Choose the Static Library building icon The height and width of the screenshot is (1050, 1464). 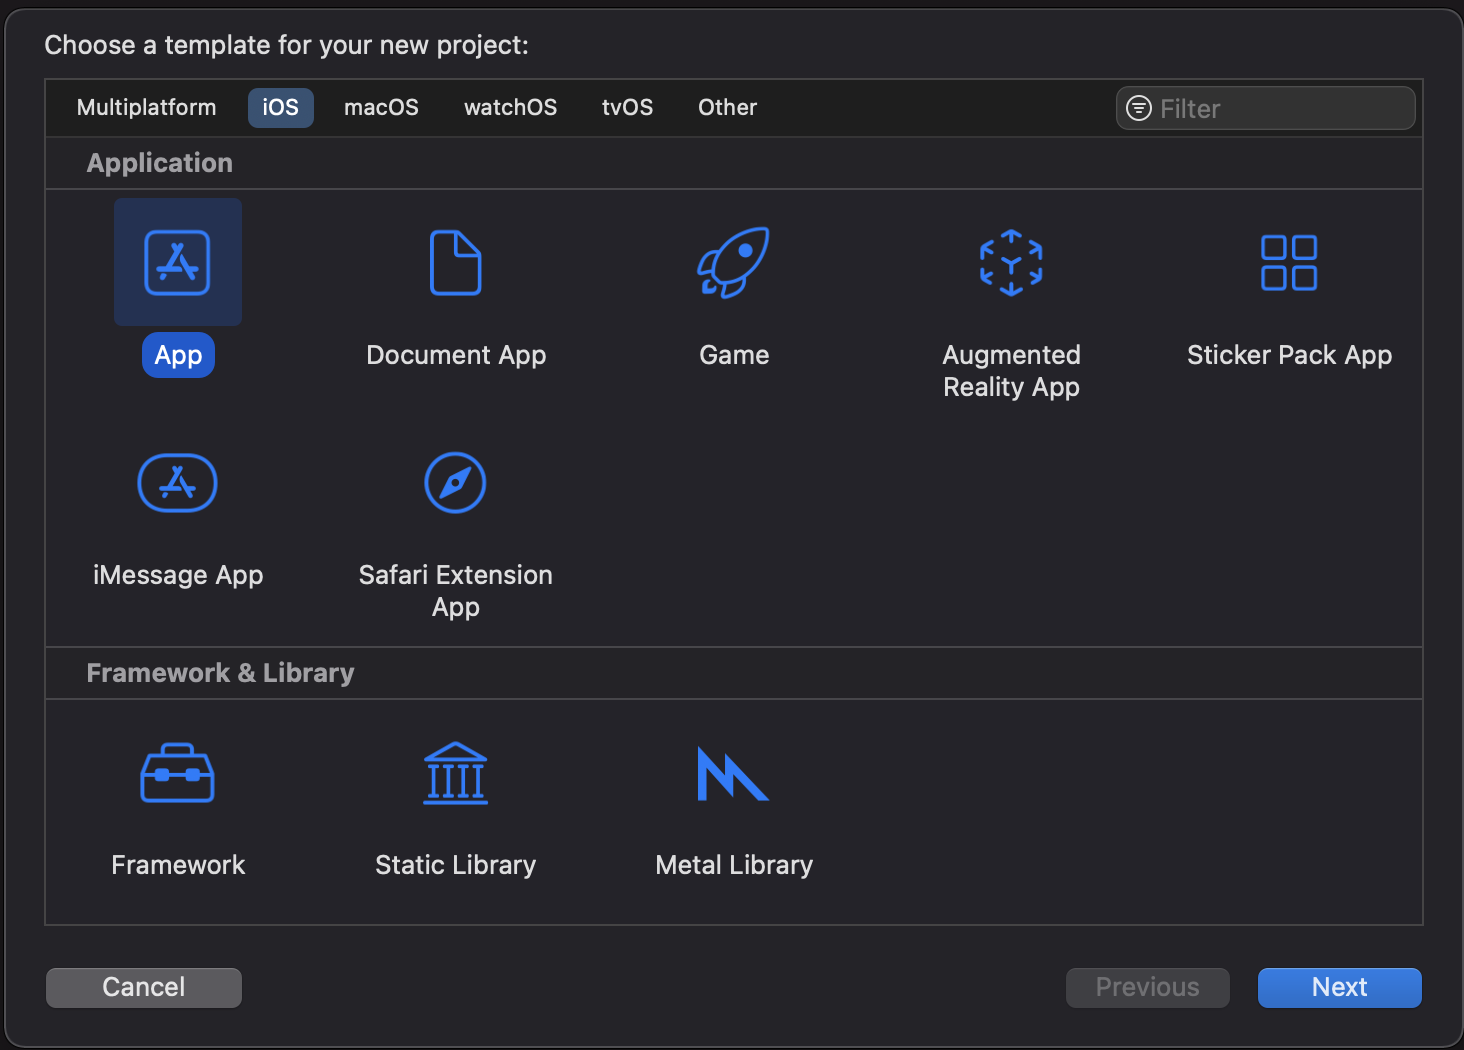[x=455, y=773]
